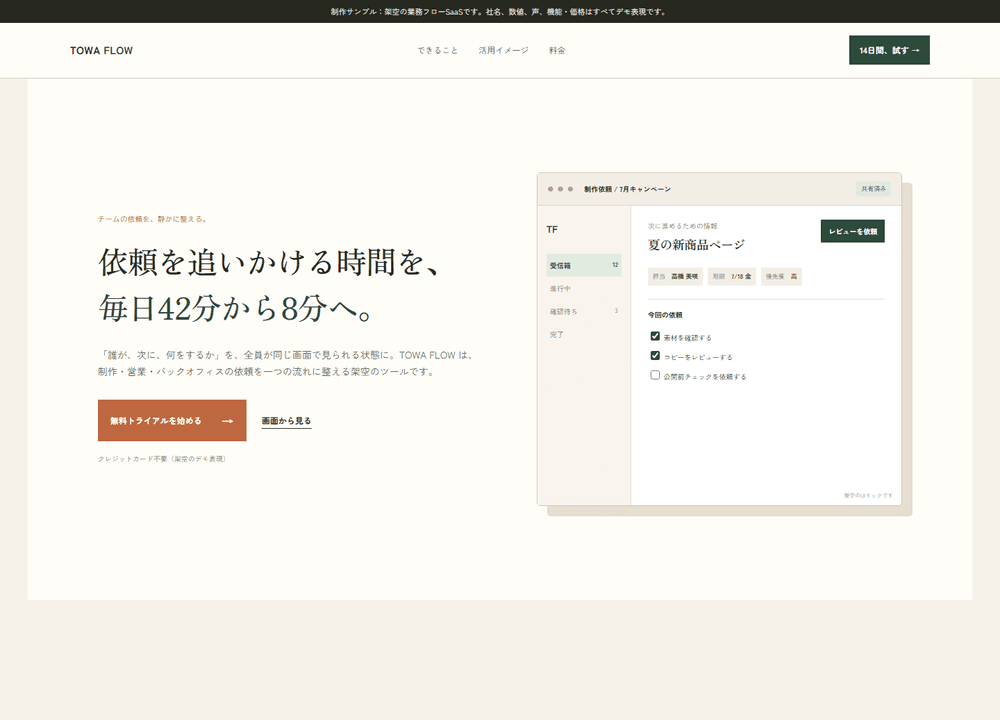Go to 活用イメージ in the navigation
The width and height of the screenshot is (1000, 720).
(x=503, y=50)
